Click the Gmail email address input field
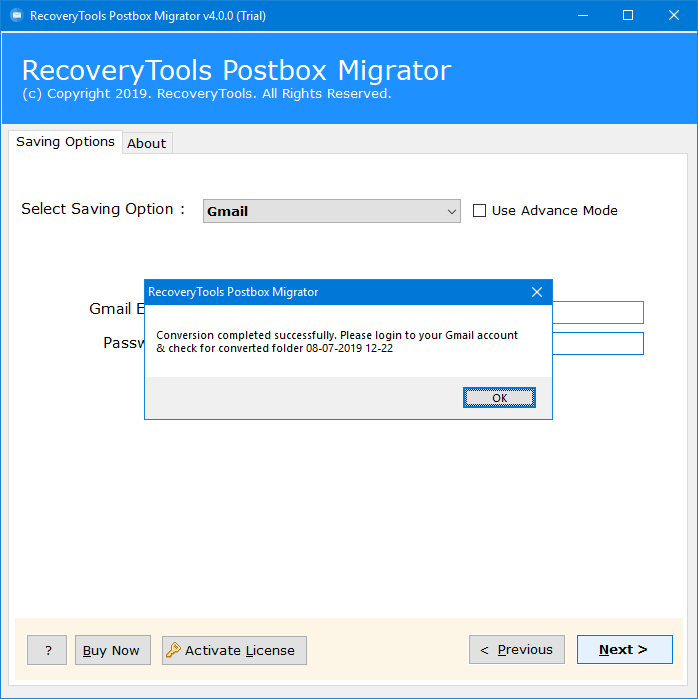Viewport: 698px width, 699px height. (x=598, y=312)
